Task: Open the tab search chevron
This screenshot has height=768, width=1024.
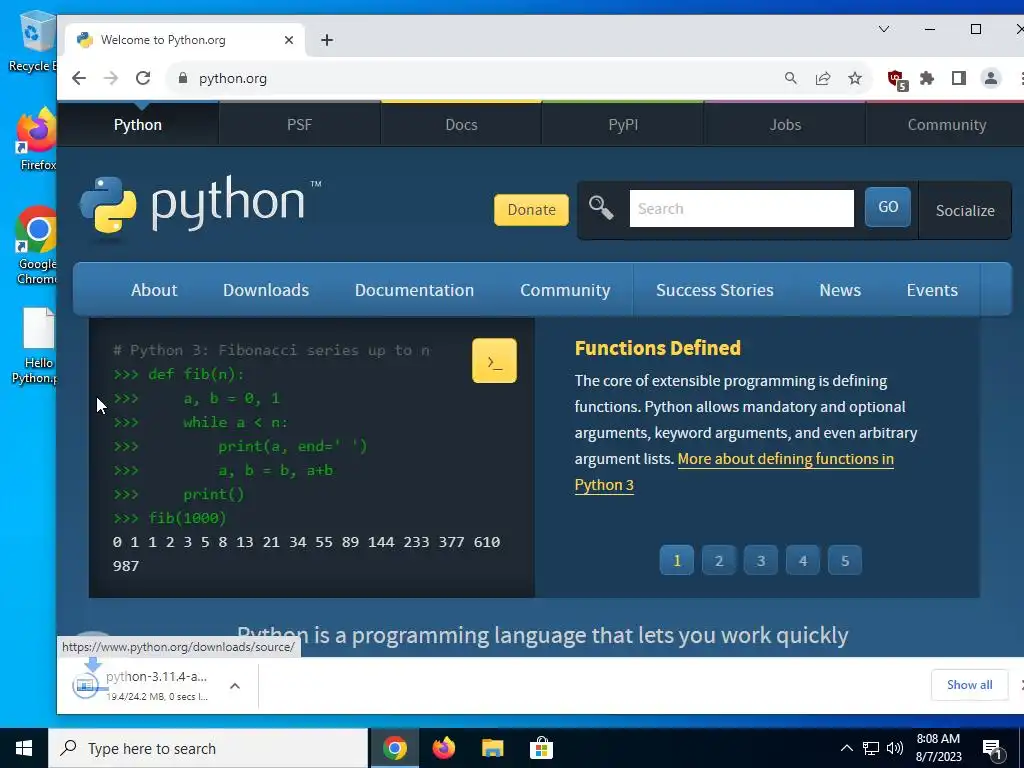Action: click(x=884, y=29)
